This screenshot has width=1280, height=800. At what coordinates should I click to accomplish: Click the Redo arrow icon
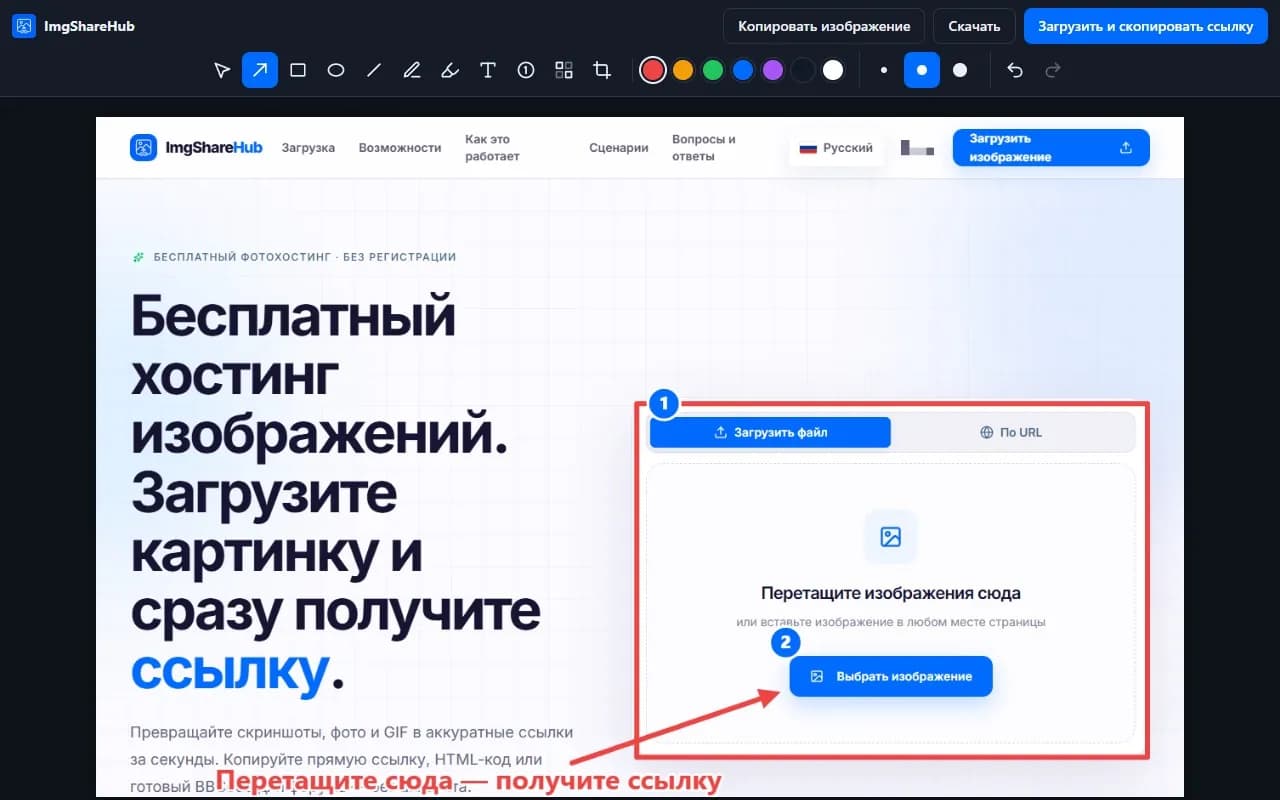(1052, 70)
